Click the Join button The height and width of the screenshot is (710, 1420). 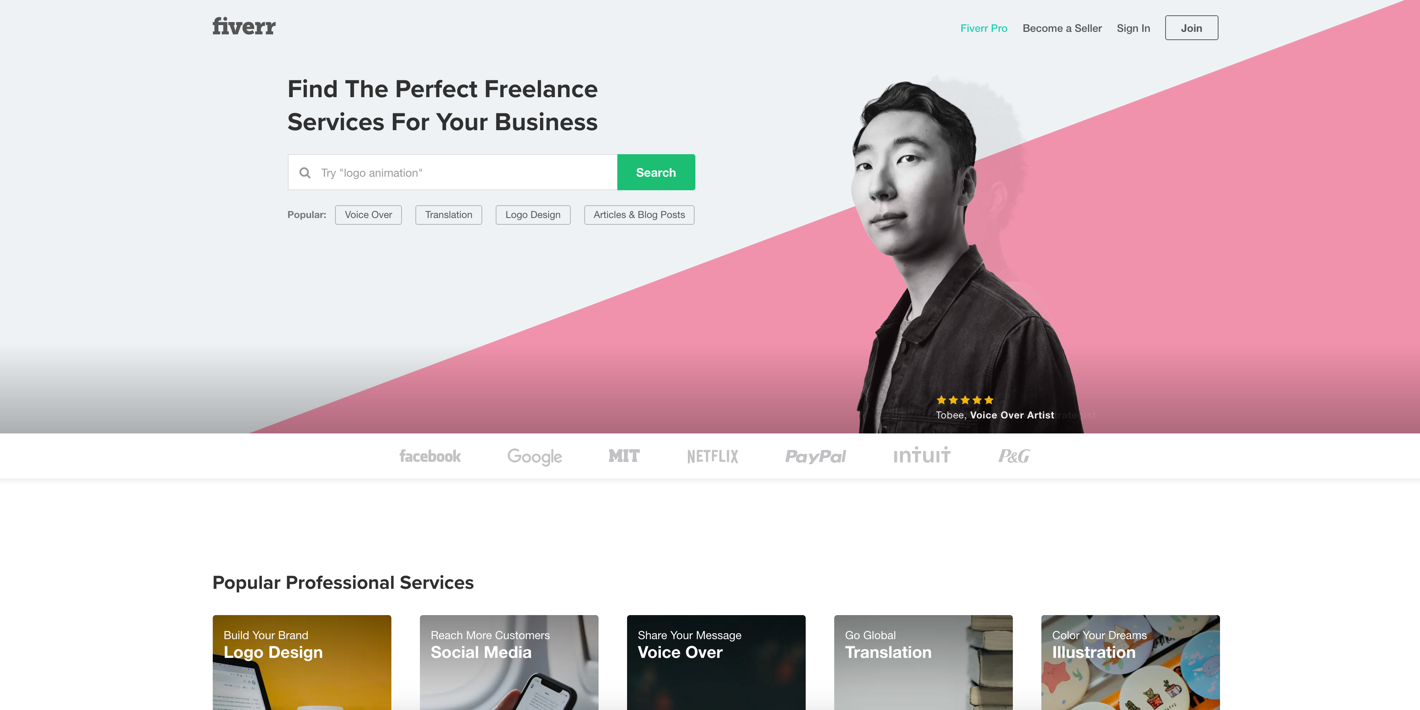[x=1191, y=28]
